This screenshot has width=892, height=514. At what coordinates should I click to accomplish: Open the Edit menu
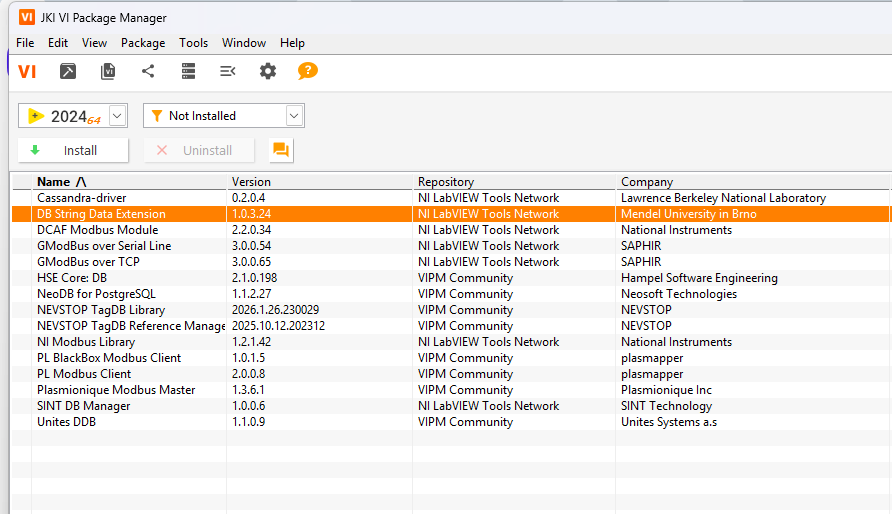point(58,43)
